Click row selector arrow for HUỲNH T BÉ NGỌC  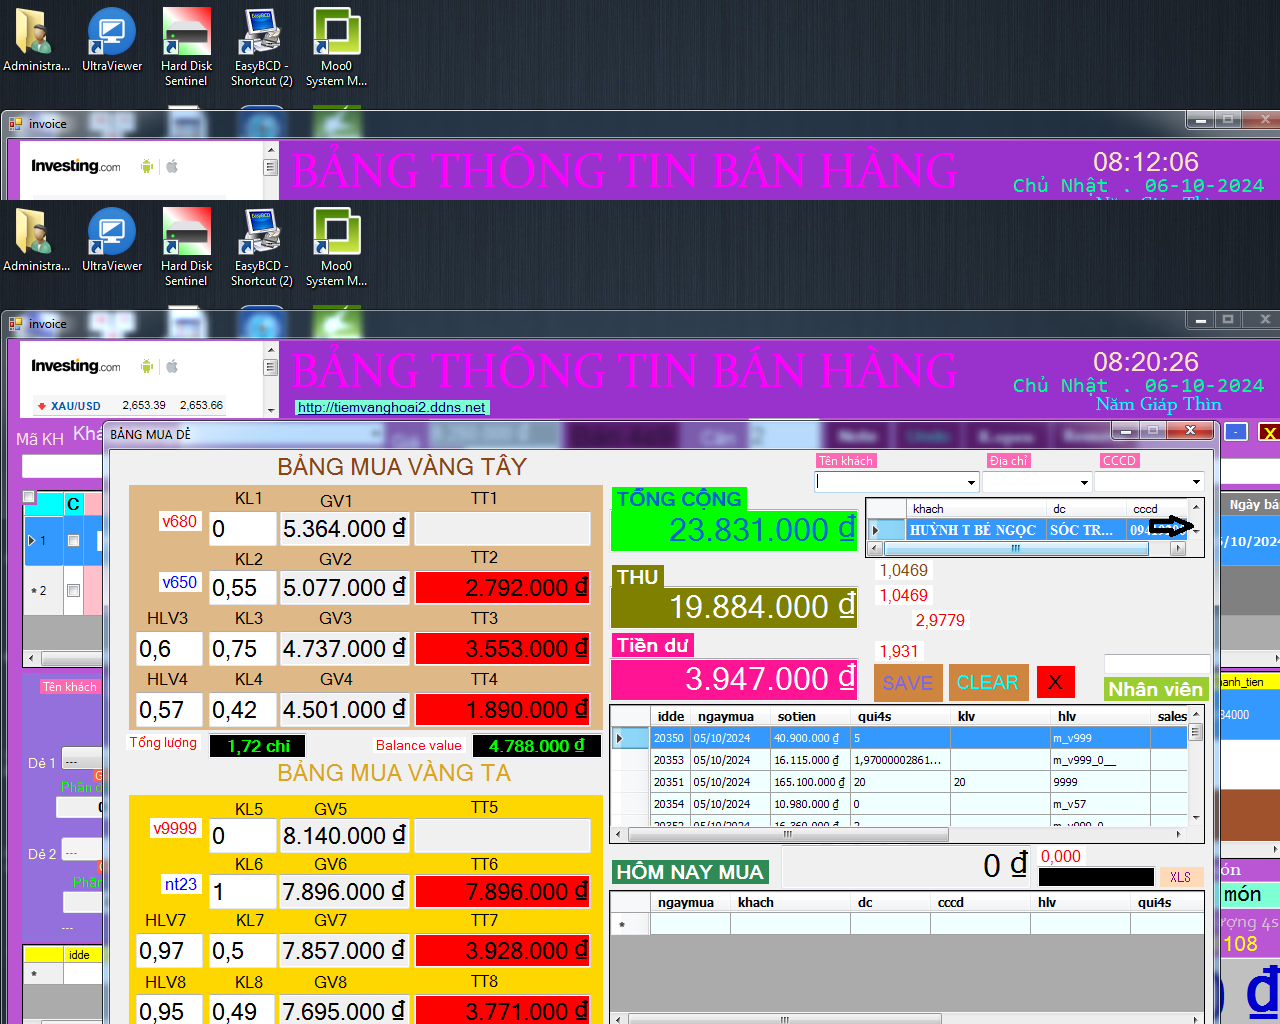[x=876, y=530]
